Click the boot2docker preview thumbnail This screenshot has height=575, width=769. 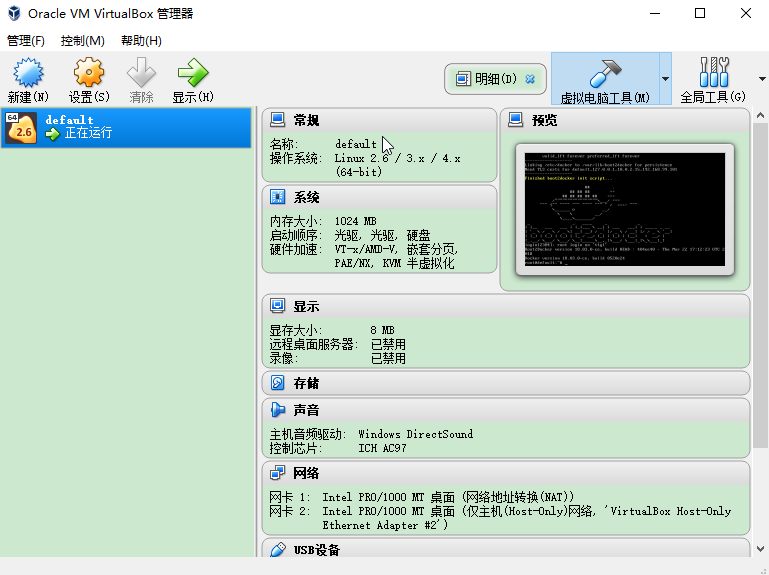625,209
